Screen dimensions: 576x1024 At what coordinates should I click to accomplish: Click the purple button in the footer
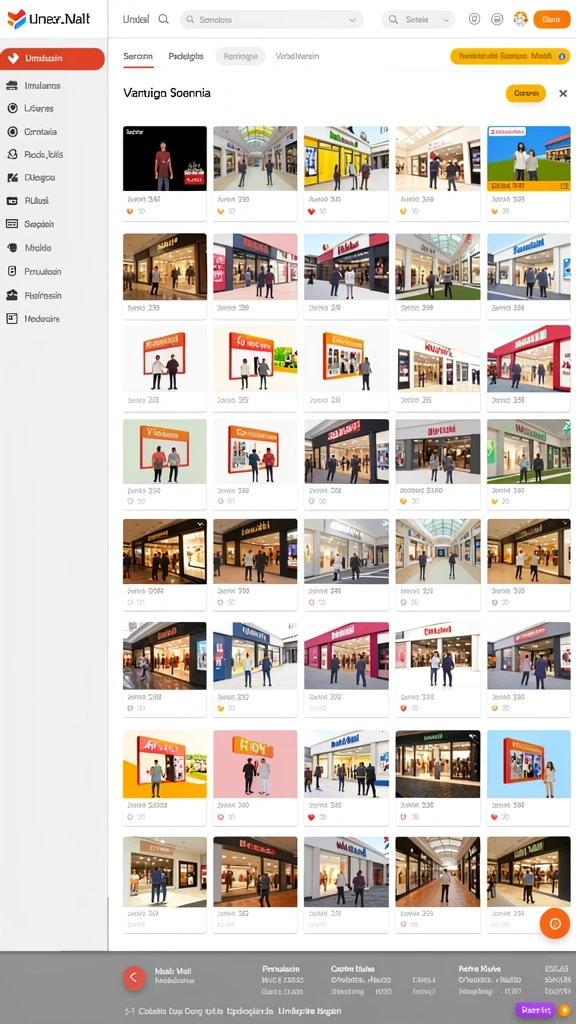535,1010
